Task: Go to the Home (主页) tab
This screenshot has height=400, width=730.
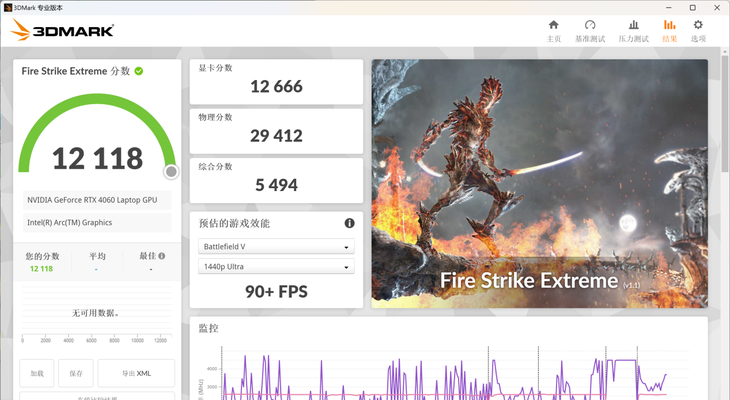Action: click(x=554, y=31)
